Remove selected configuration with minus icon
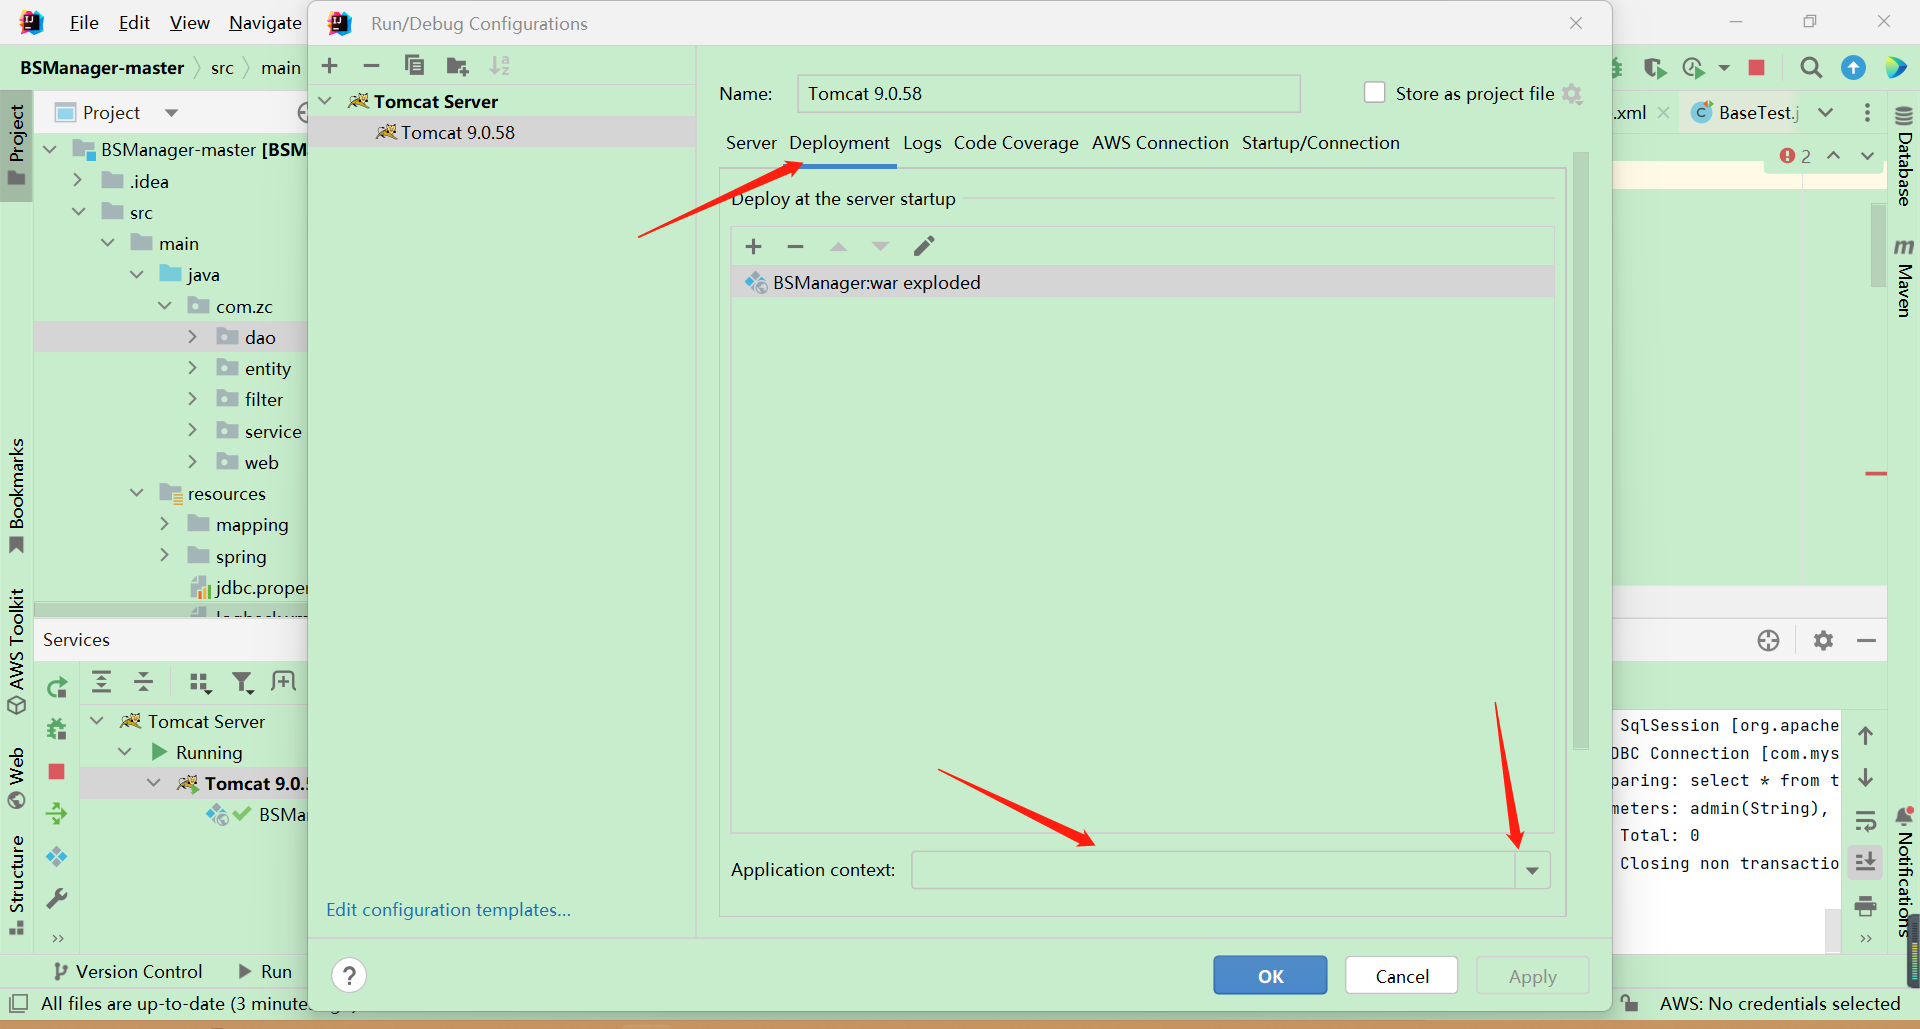This screenshot has height=1029, width=1920. tap(371, 66)
